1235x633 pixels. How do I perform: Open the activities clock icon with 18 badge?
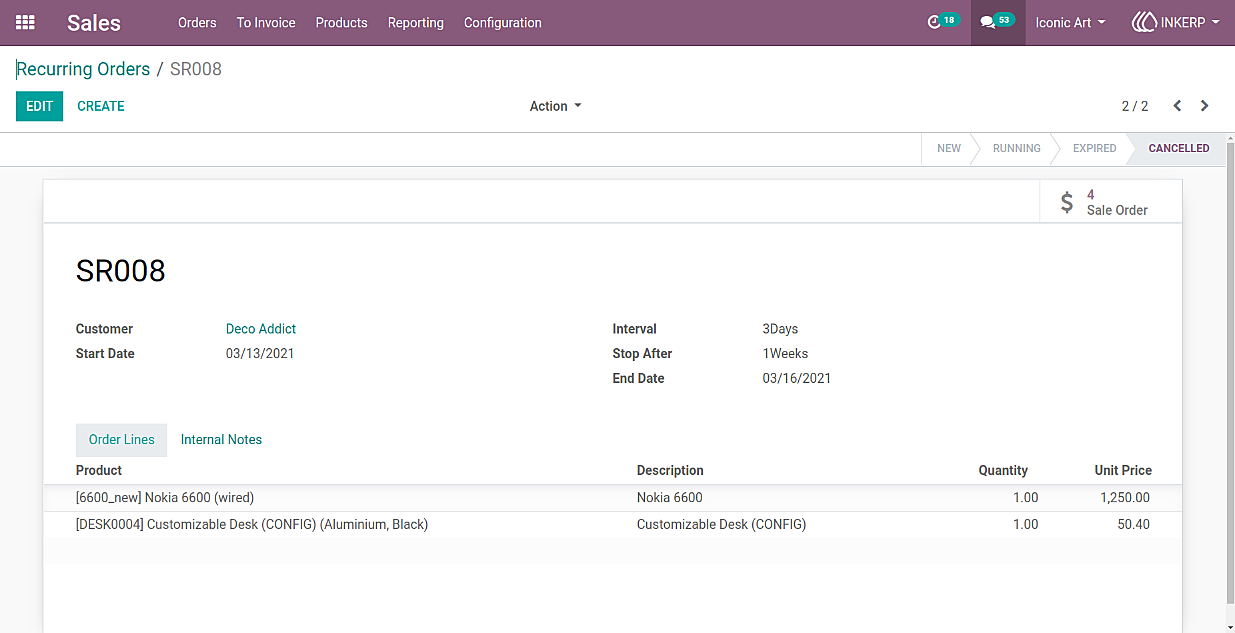942,22
